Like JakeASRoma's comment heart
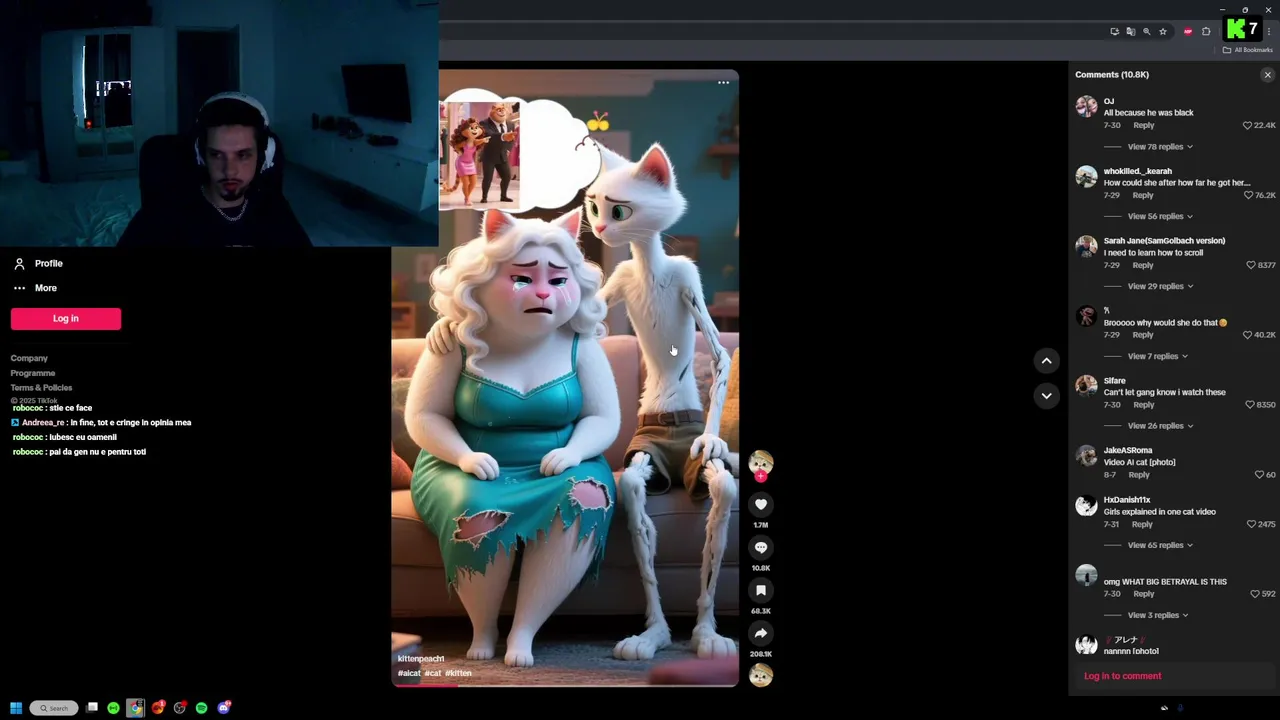Viewport: 1280px width, 720px height. (x=1259, y=475)
